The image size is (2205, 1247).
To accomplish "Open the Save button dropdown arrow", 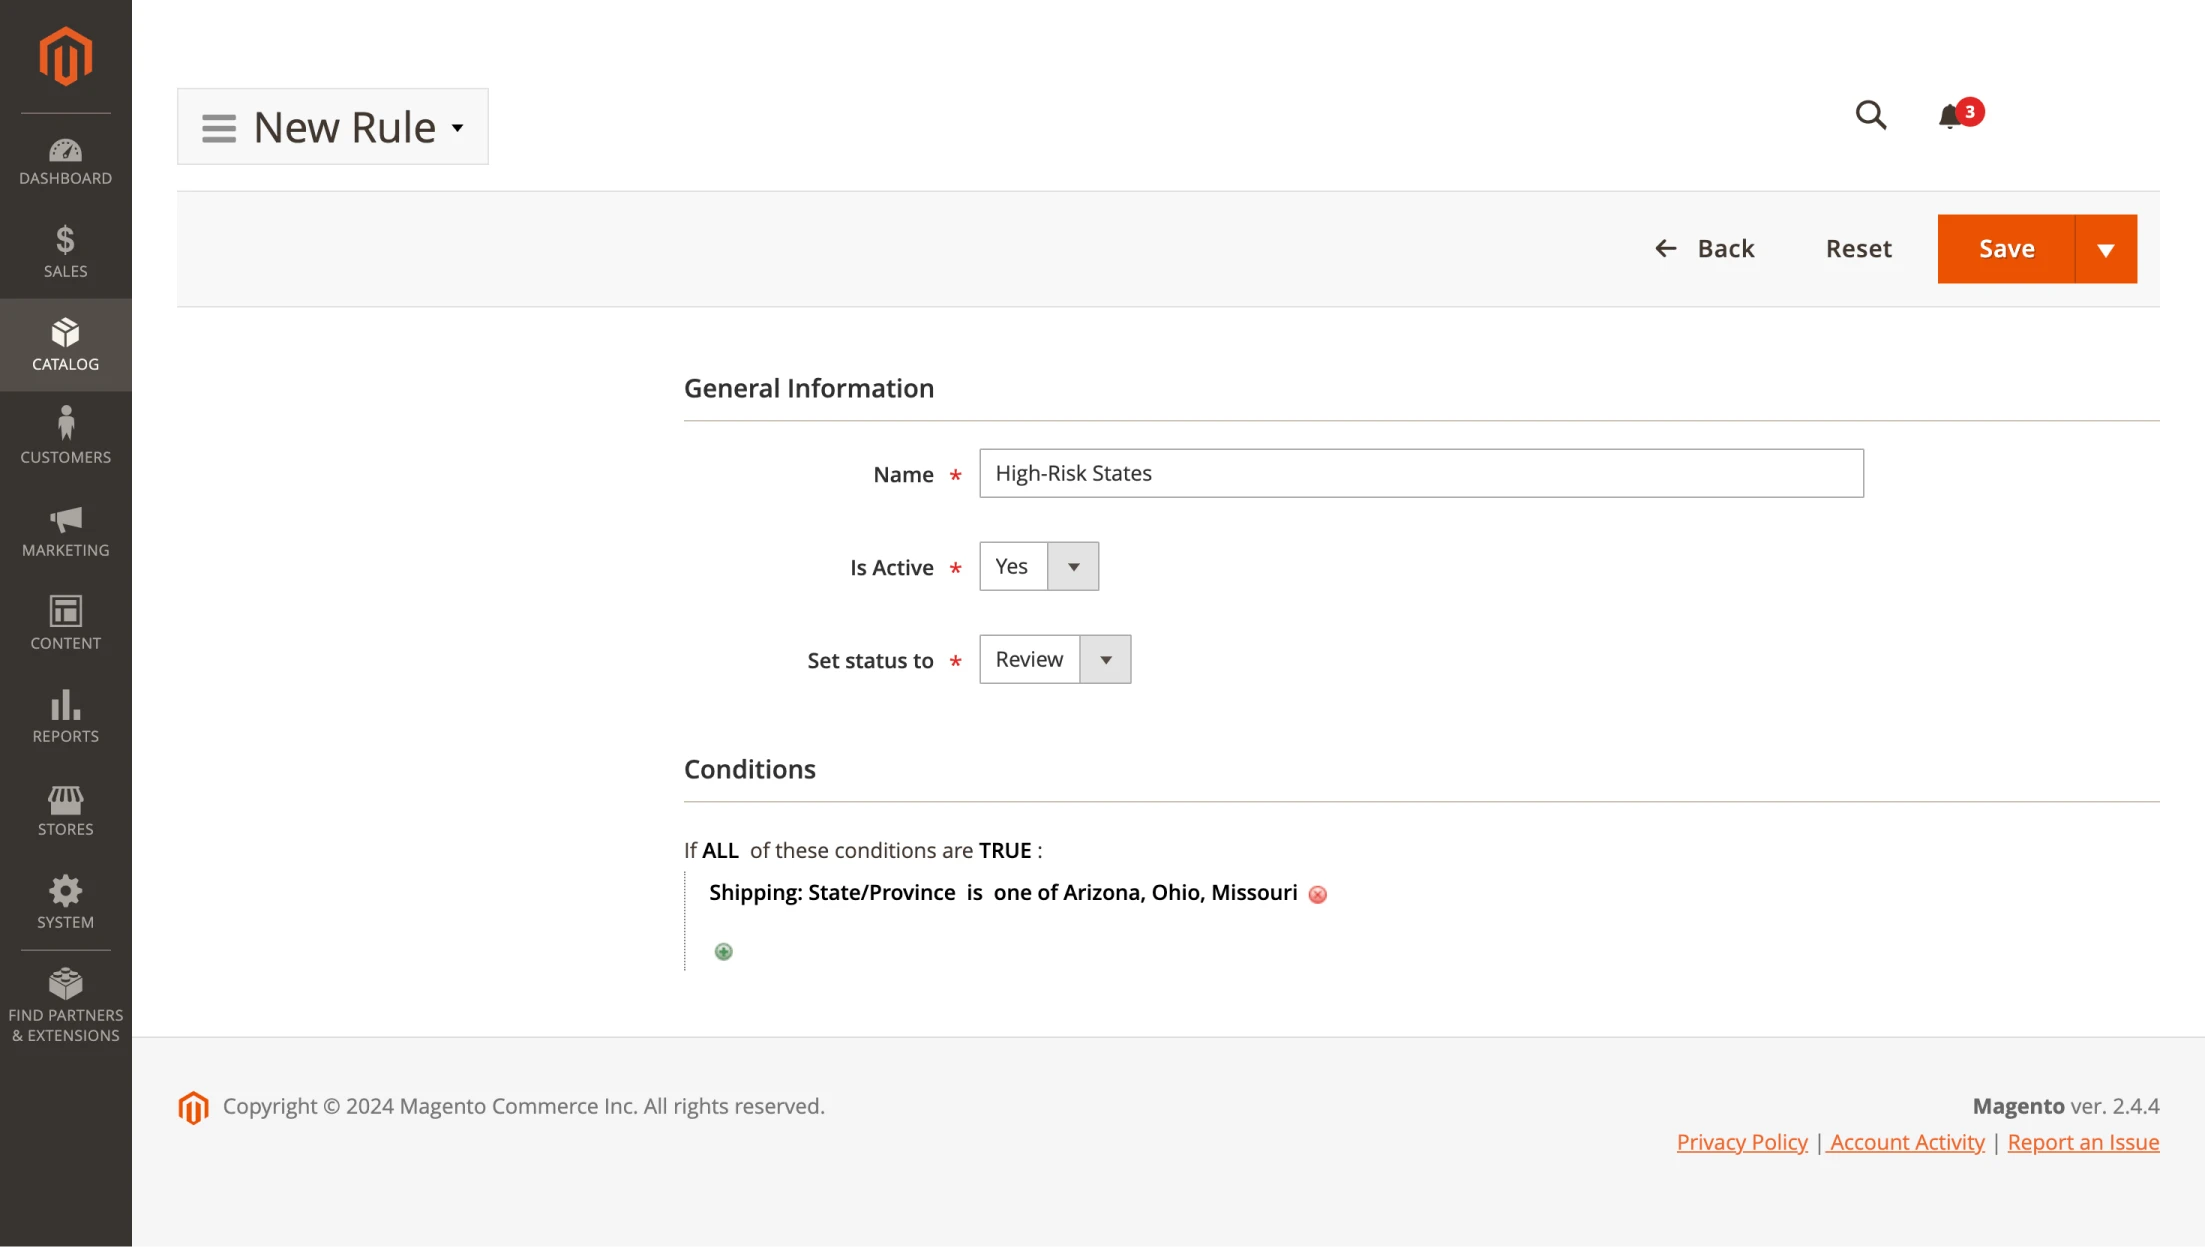I will point(2105,249).
